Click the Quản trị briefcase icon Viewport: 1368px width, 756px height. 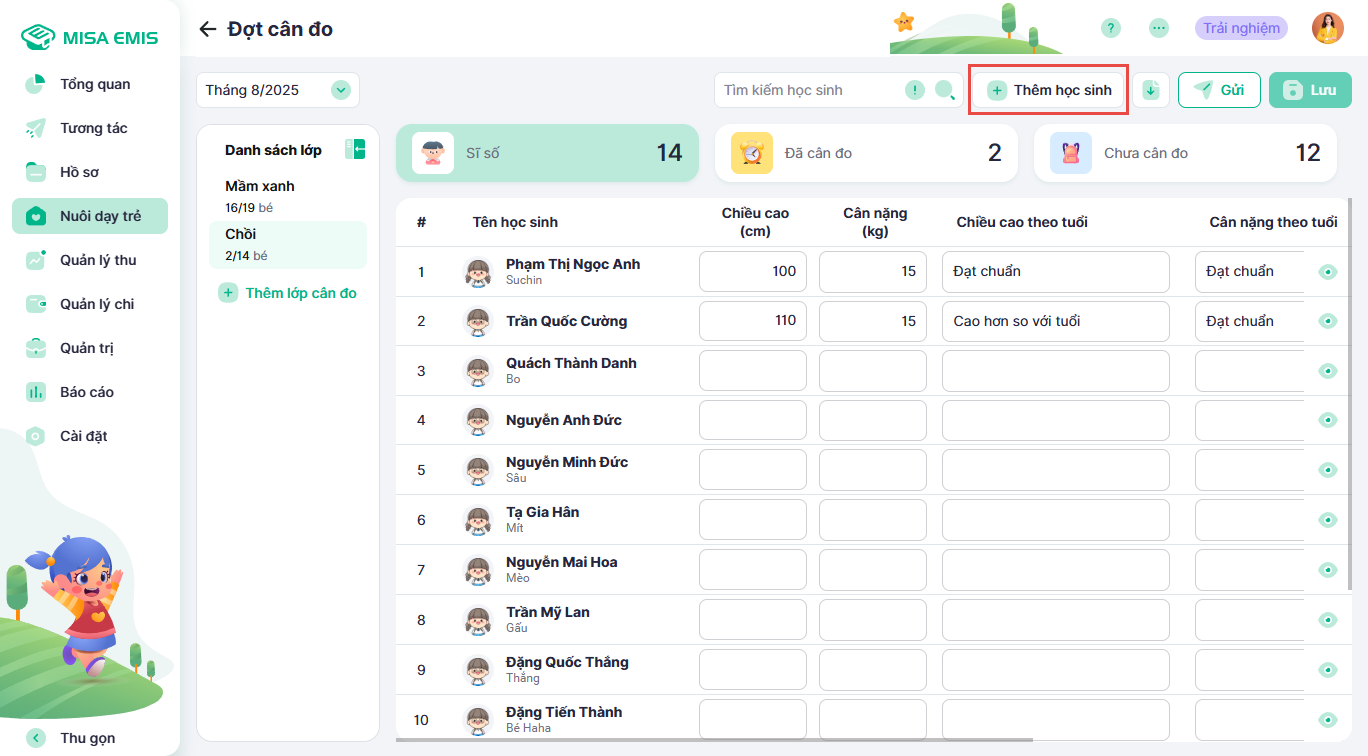36,348
